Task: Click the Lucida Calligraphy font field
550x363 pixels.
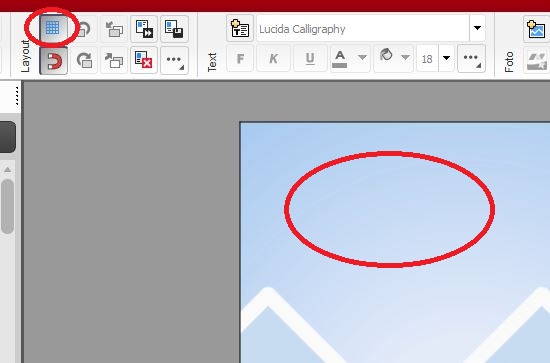Action: coord(363,29)
